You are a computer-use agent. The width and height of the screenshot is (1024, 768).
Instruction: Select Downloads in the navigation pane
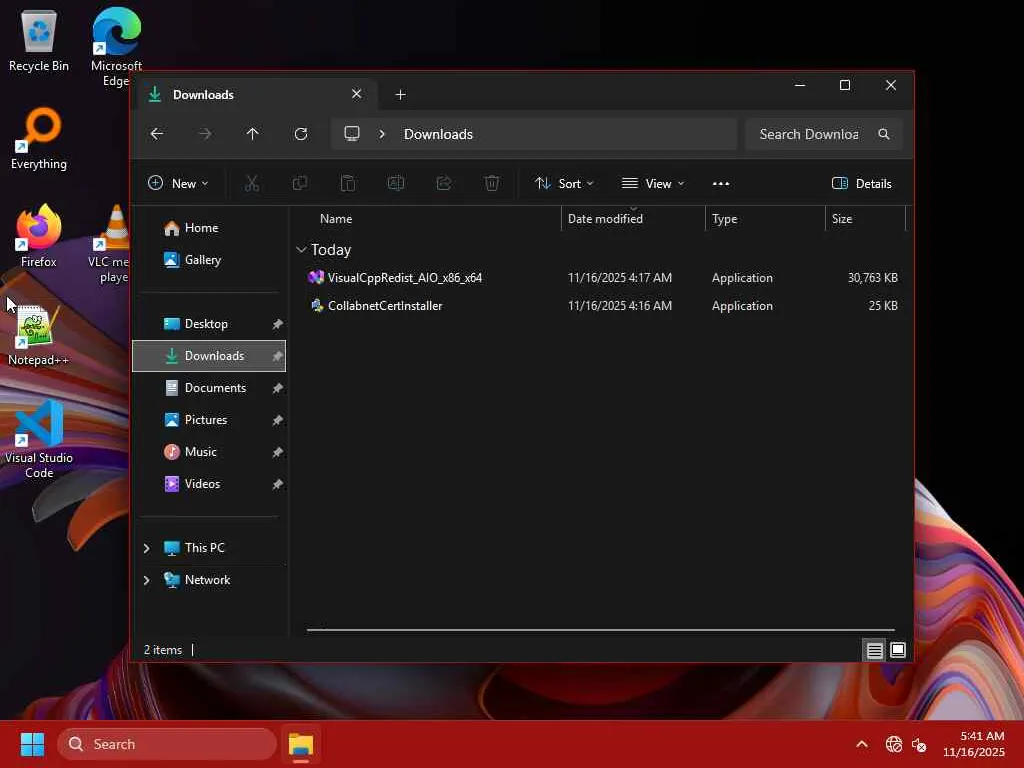click(x=209, y=356)
